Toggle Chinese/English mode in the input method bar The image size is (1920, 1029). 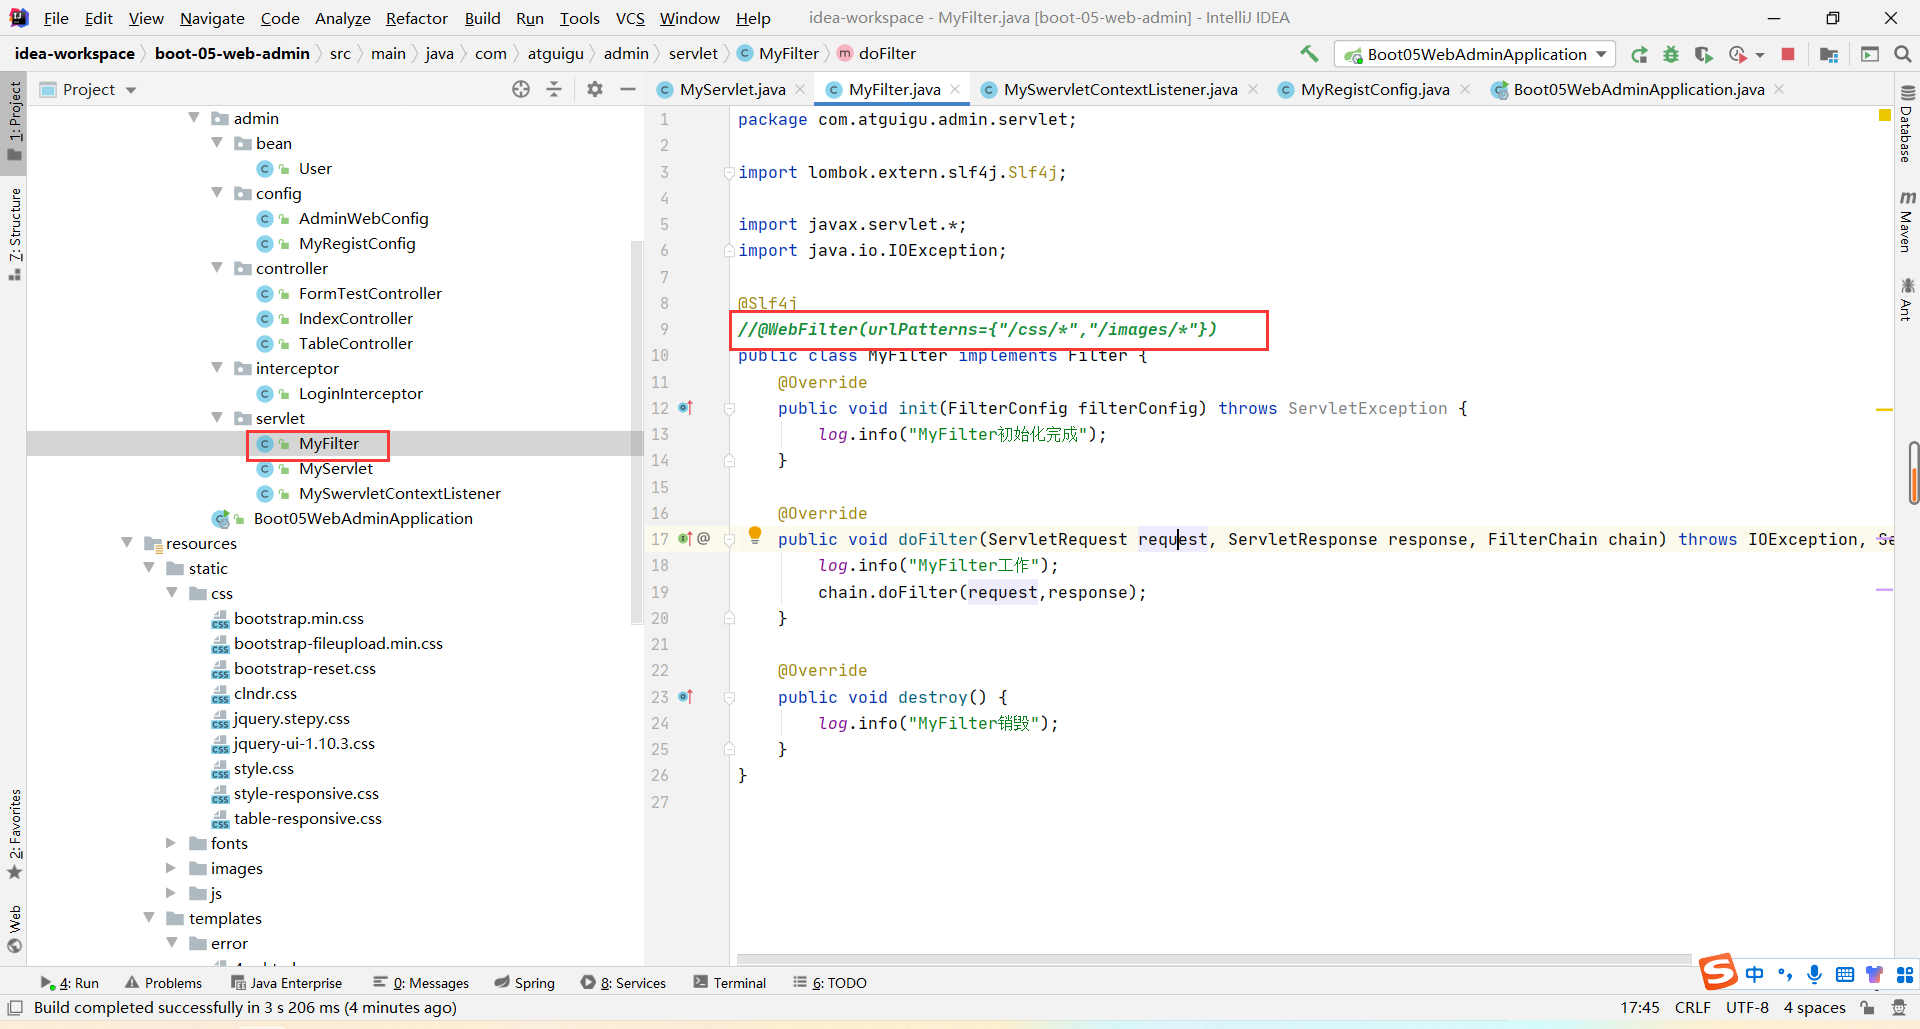[x=1755, y=974]
